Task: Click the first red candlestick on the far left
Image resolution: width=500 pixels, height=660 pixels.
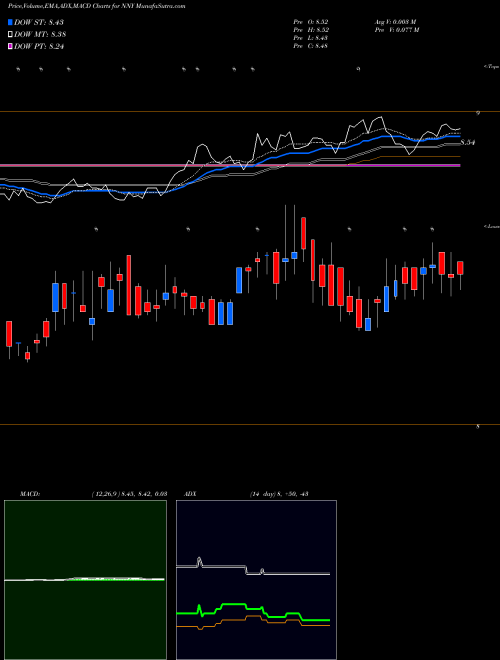Action: [x=9, y=334]
